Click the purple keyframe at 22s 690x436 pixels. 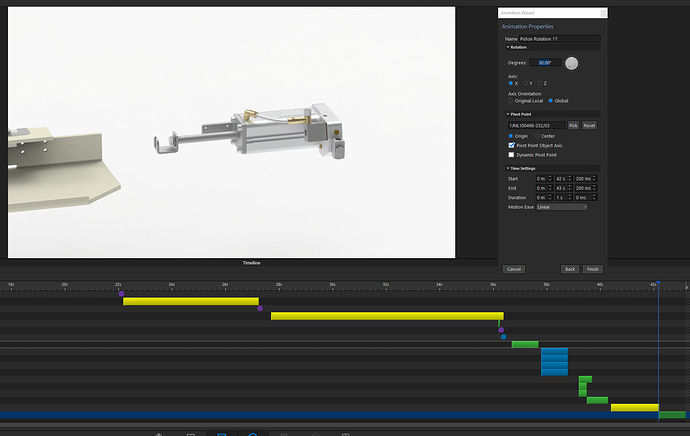[121, 293]
